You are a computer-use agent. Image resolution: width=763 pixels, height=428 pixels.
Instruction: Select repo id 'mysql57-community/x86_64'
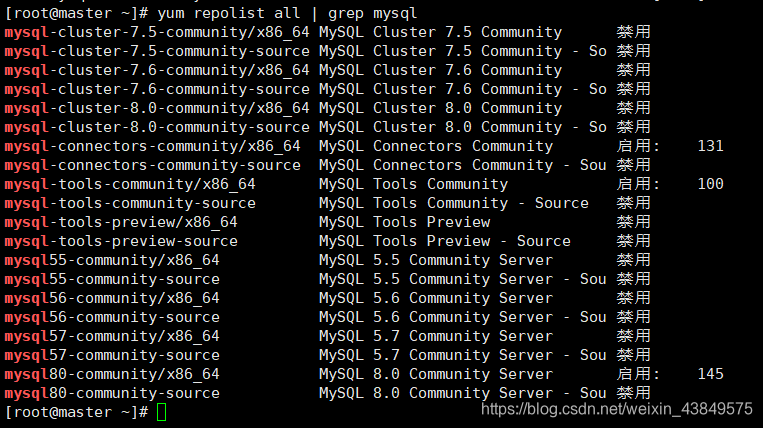pos(112,336)
